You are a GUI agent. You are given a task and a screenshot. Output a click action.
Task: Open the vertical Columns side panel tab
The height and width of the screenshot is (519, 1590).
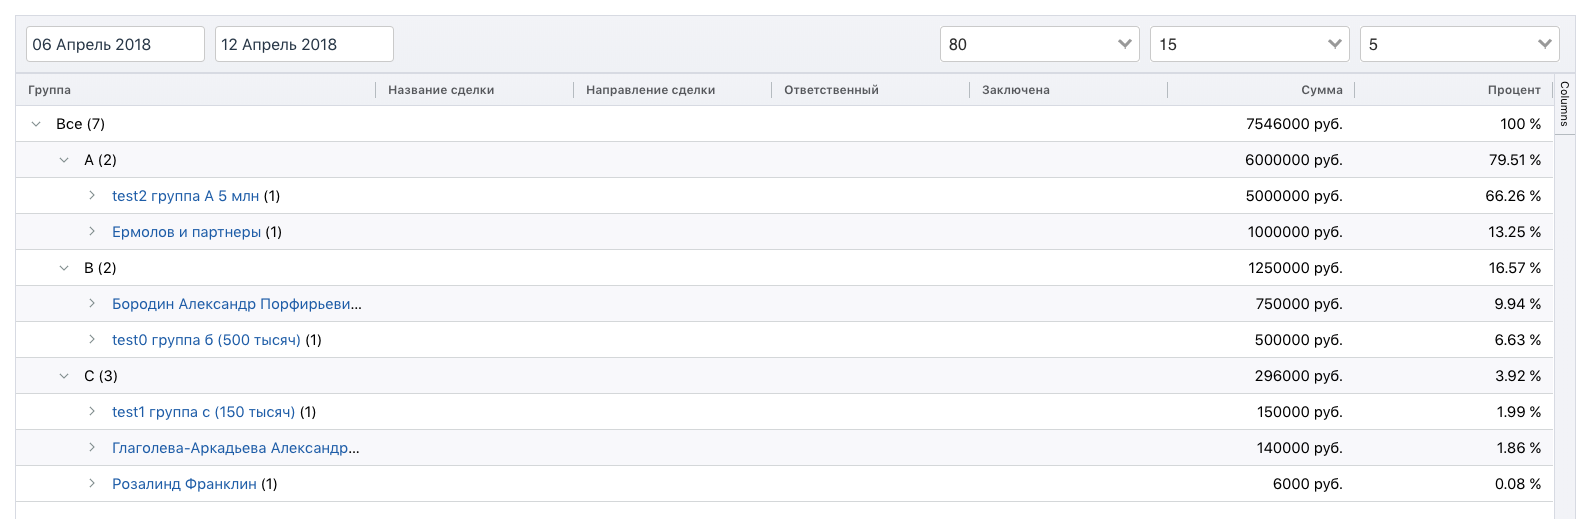pos(1565,103)
